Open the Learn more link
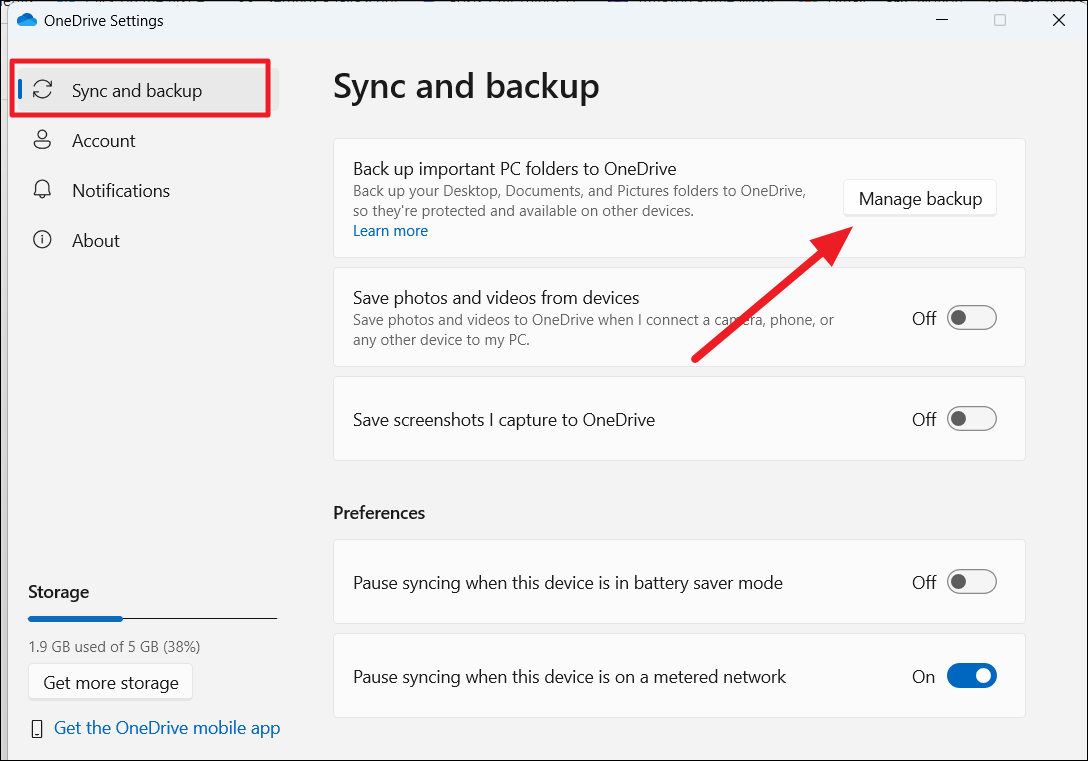The height and width of the screenshot is (761, 1088). pyautogui.click(x=390, y=231)
